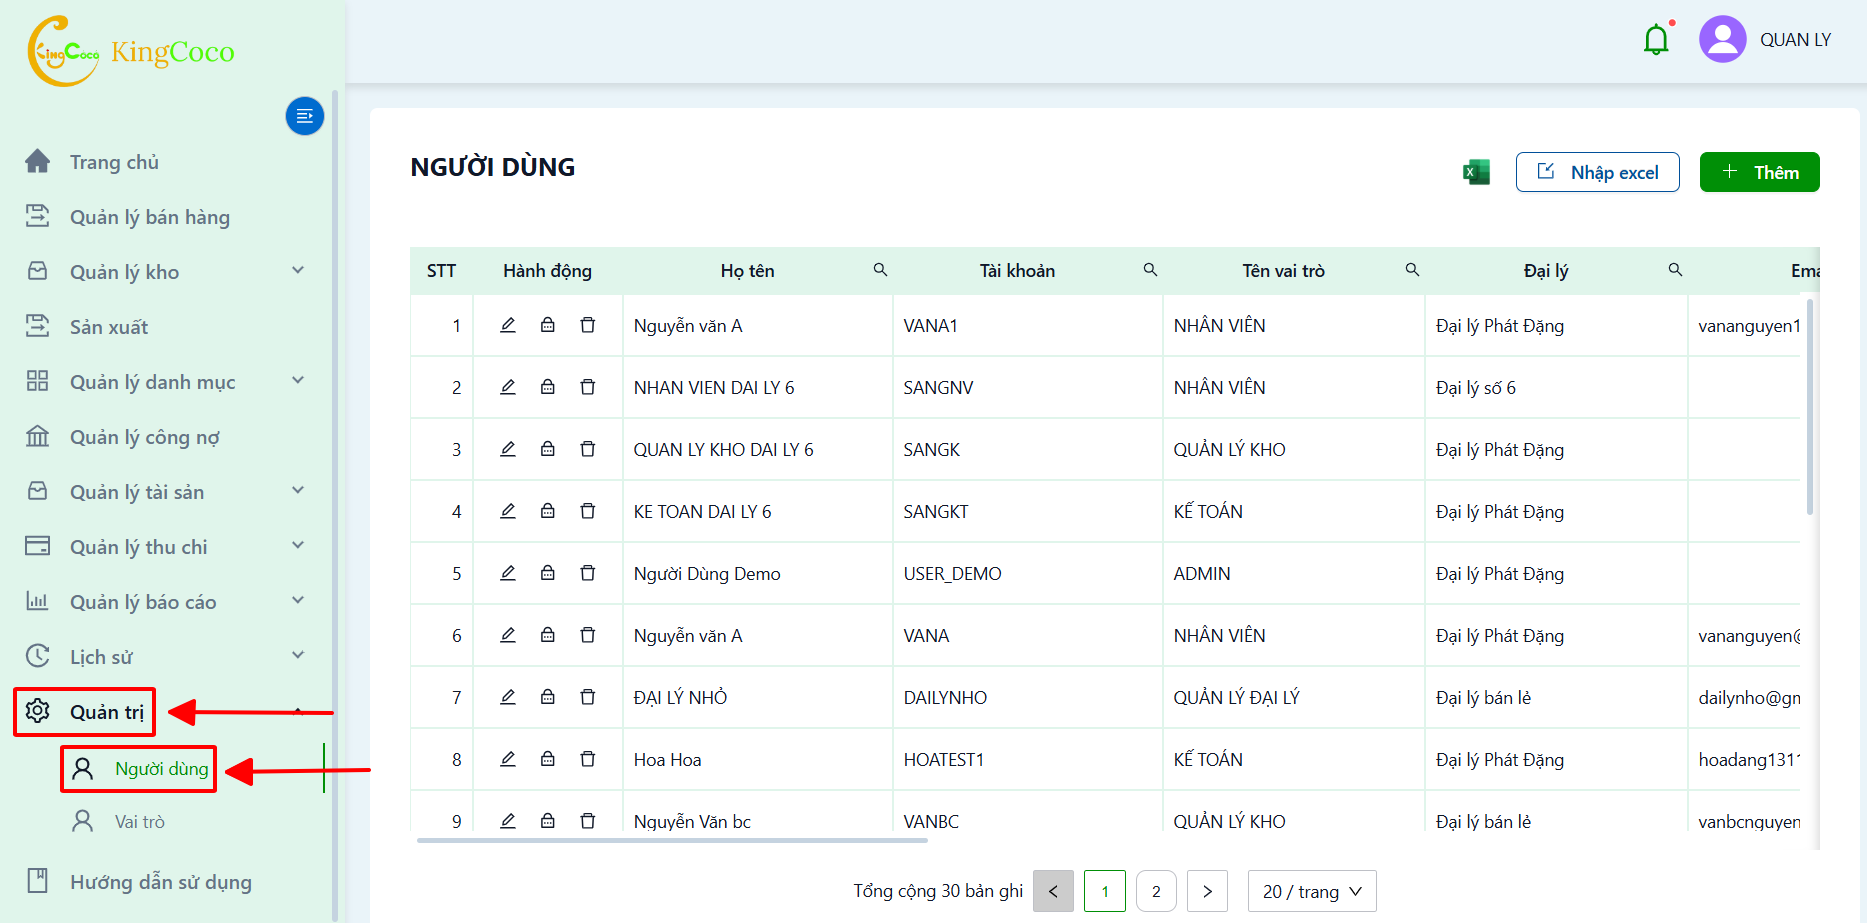Click the horizontal table scrollbar
Screen dimensions: 1867x923
tap(672, 840)
